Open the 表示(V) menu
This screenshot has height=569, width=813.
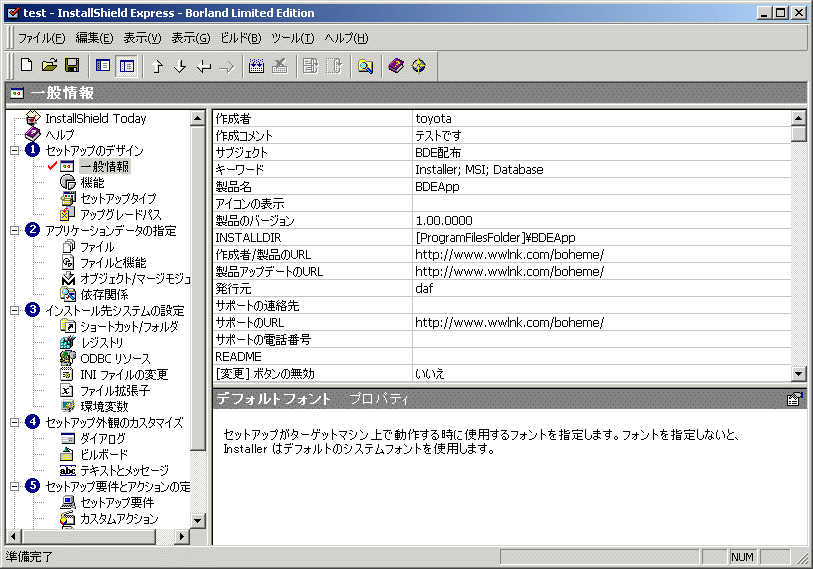pos(142,38)
